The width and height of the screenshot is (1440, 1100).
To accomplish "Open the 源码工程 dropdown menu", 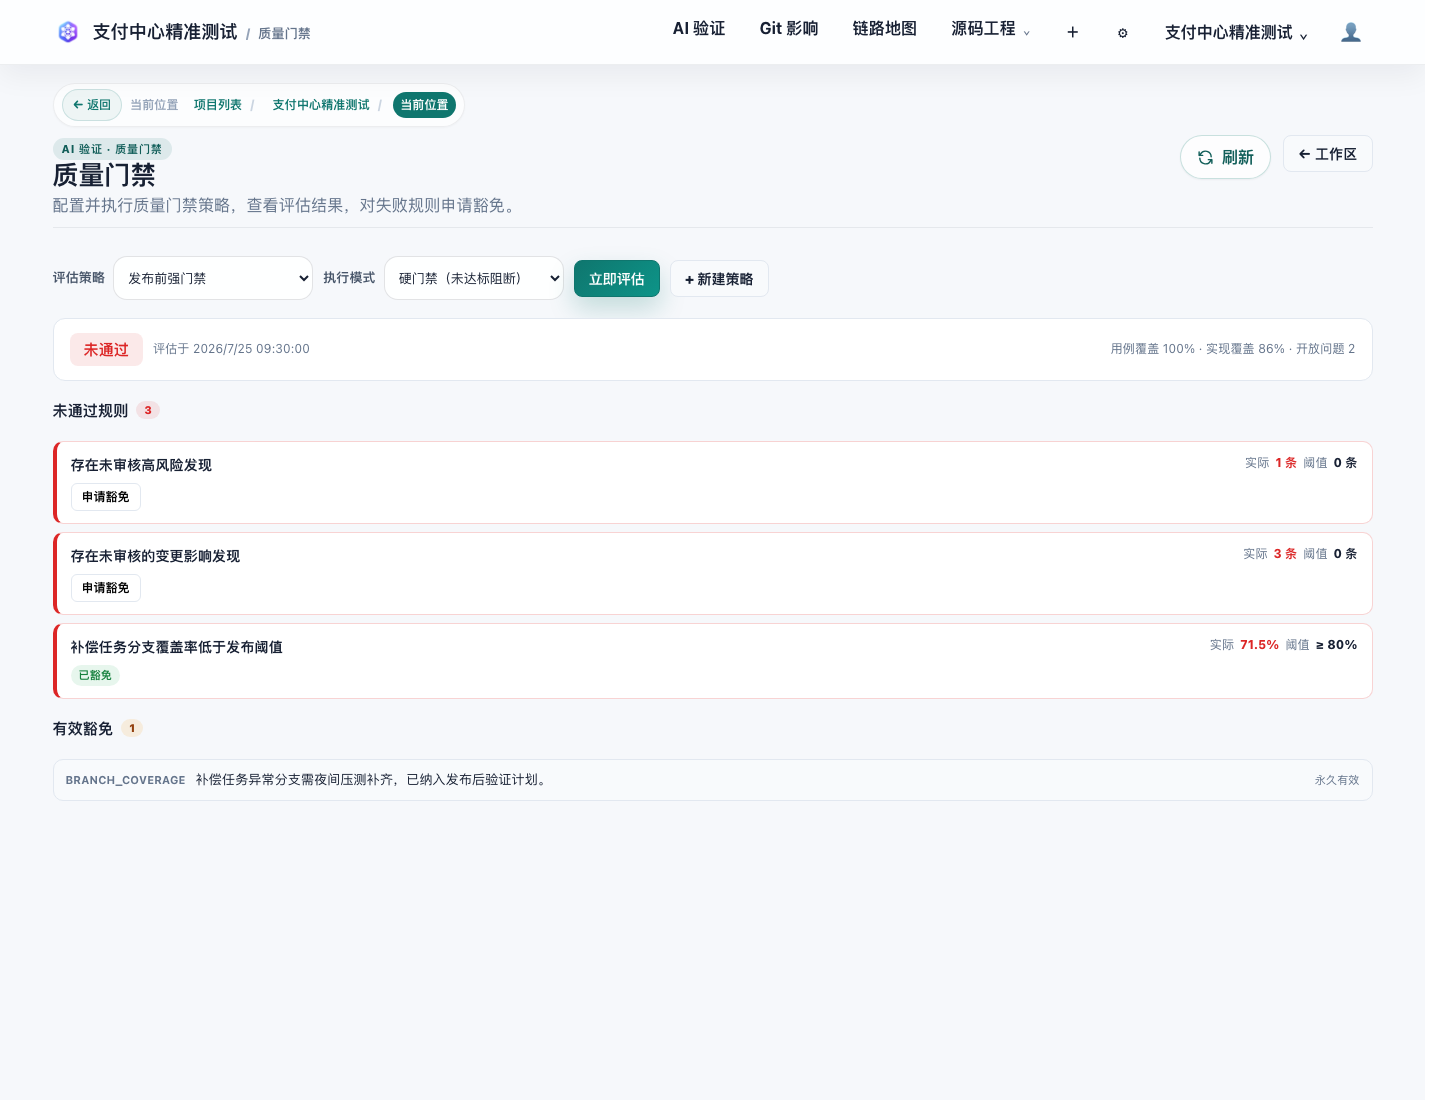I will tap(990, 30).
